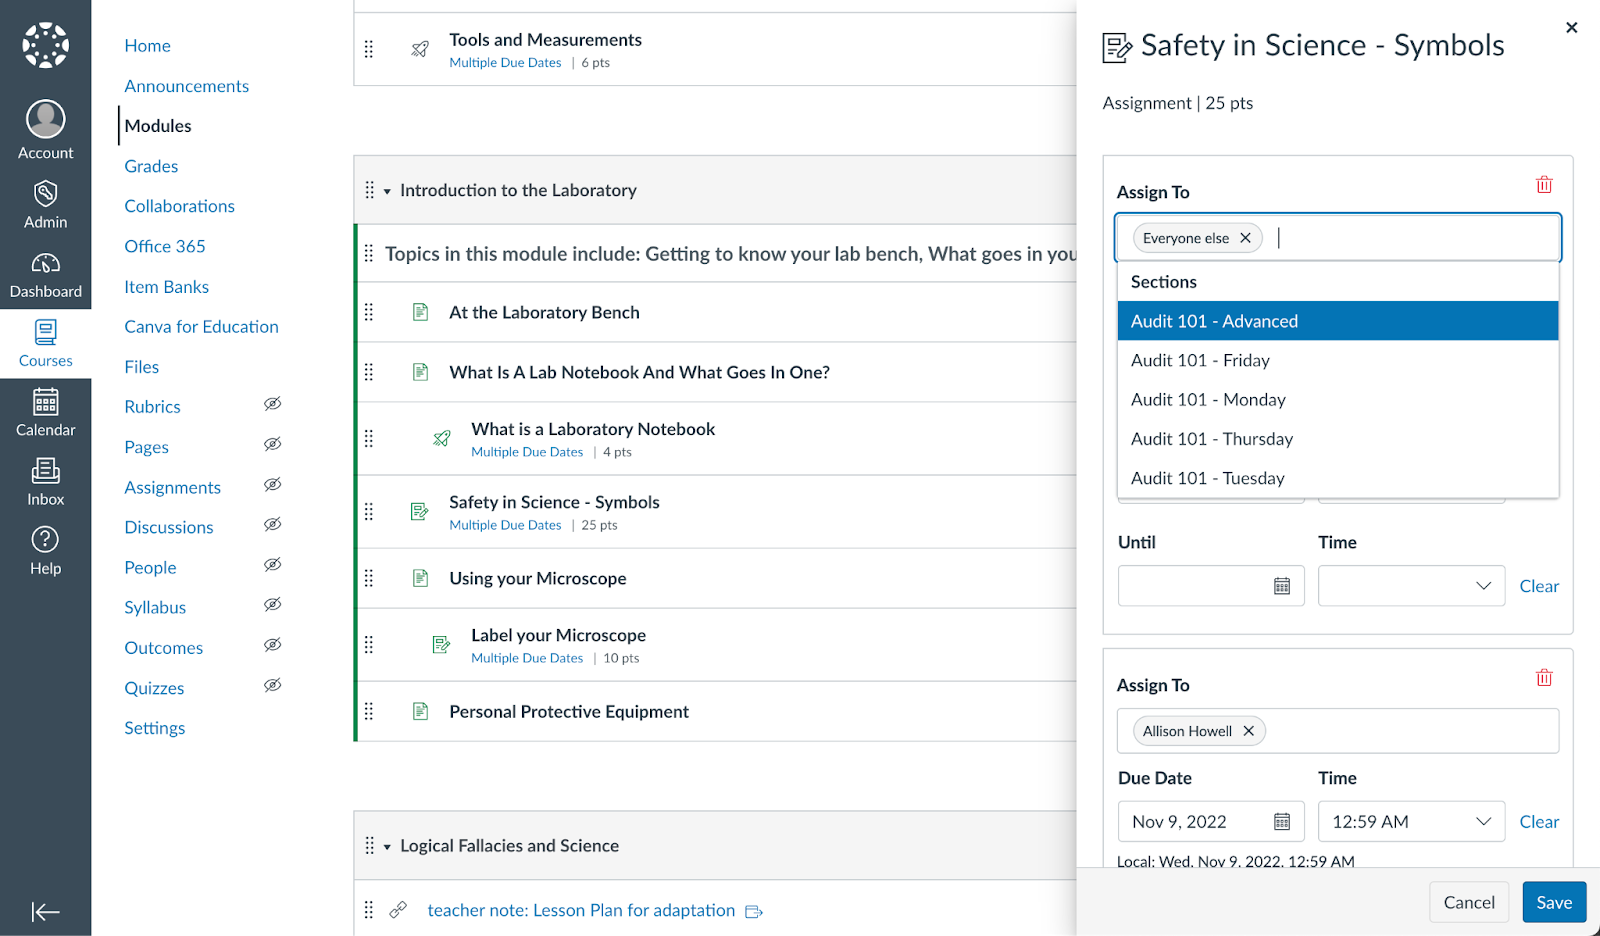
Task: Toggle visibility icon next to Rubrics
Action: click(272, 404)
